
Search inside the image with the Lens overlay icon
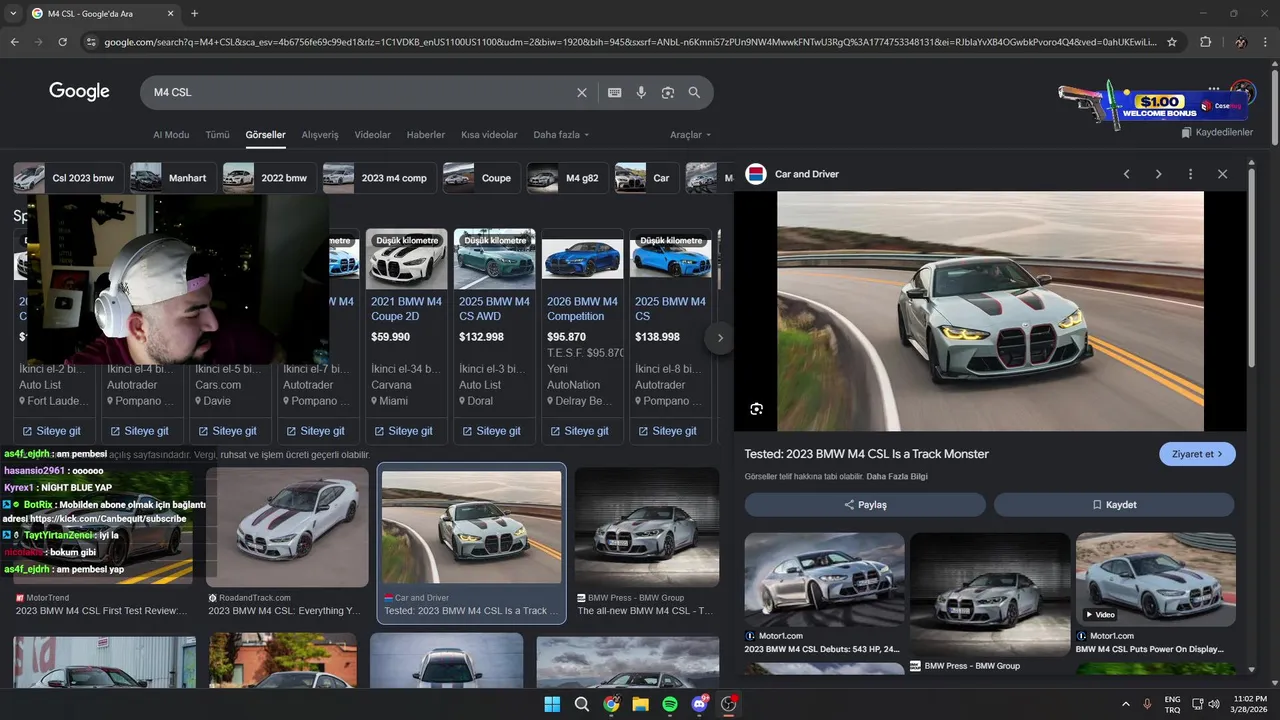[757, 409]
